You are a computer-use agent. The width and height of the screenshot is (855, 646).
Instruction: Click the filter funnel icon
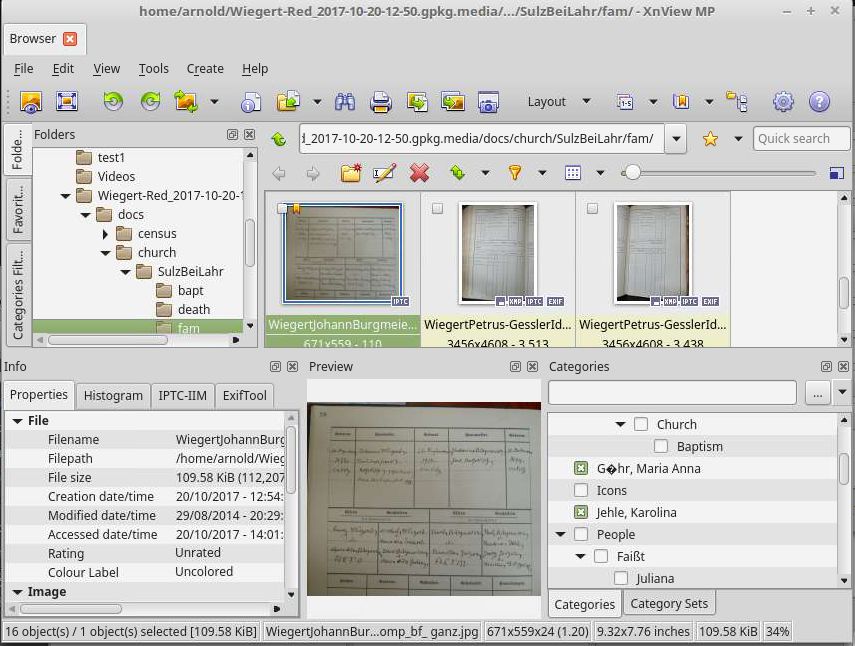tap(515, 173)
